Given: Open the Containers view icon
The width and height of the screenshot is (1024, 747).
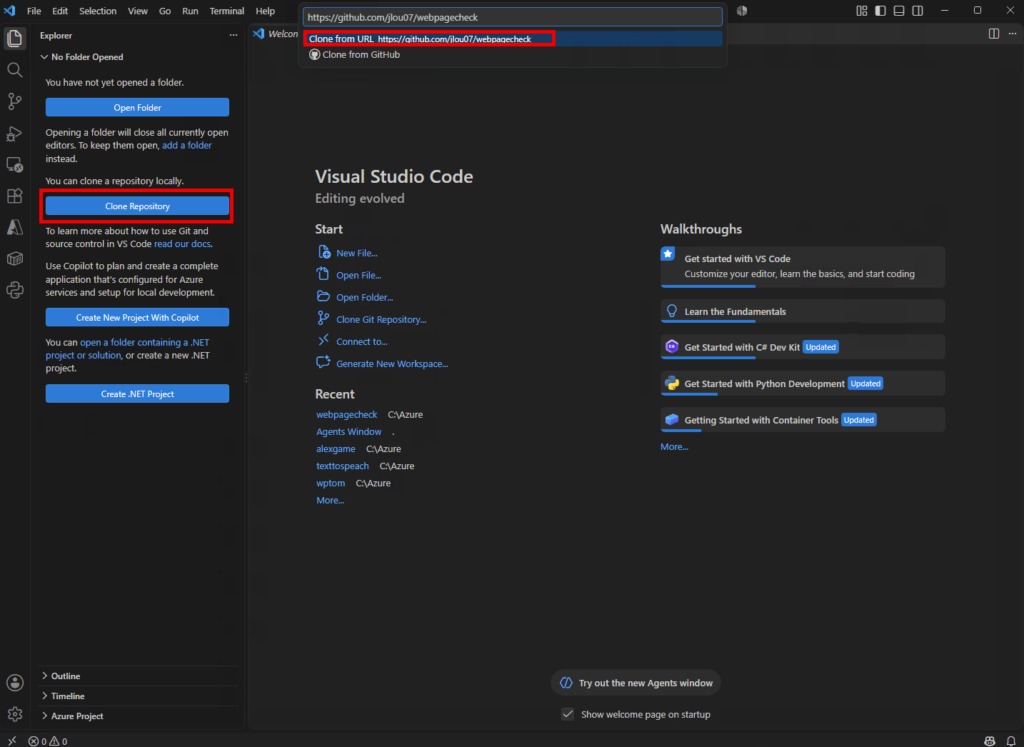Looking at the screenshot, I should coord(14,259).
